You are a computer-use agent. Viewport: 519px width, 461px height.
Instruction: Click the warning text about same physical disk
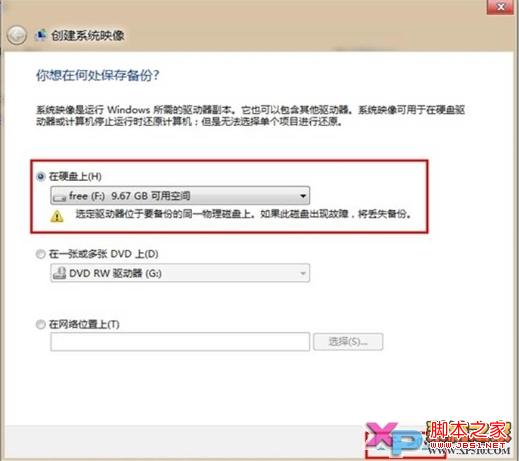pos(243,214)
